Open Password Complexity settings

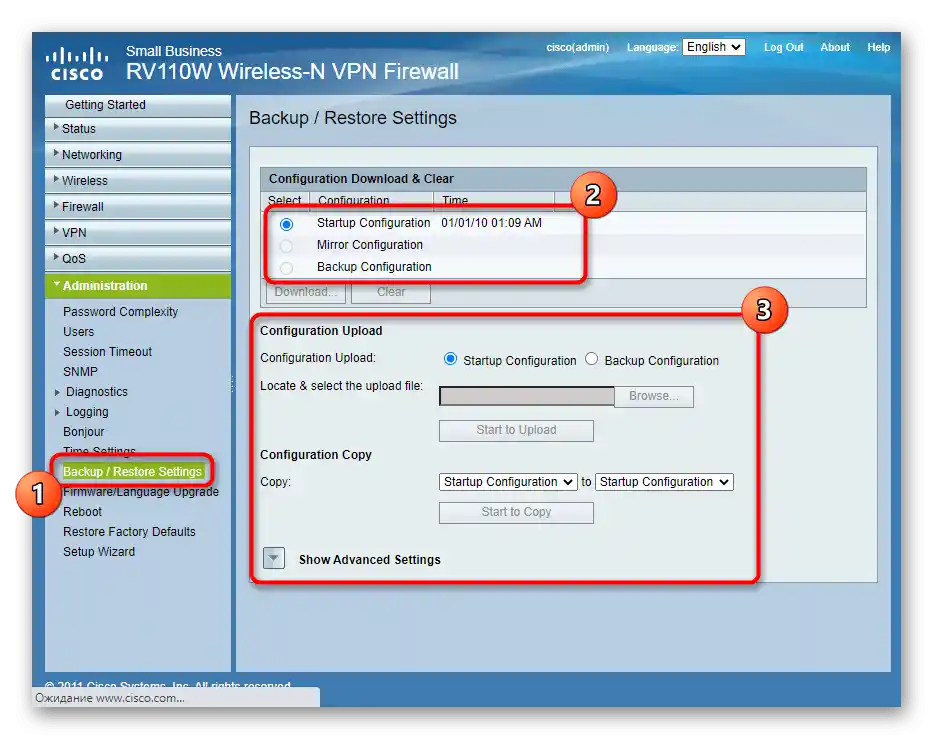[x=120, y=312]
